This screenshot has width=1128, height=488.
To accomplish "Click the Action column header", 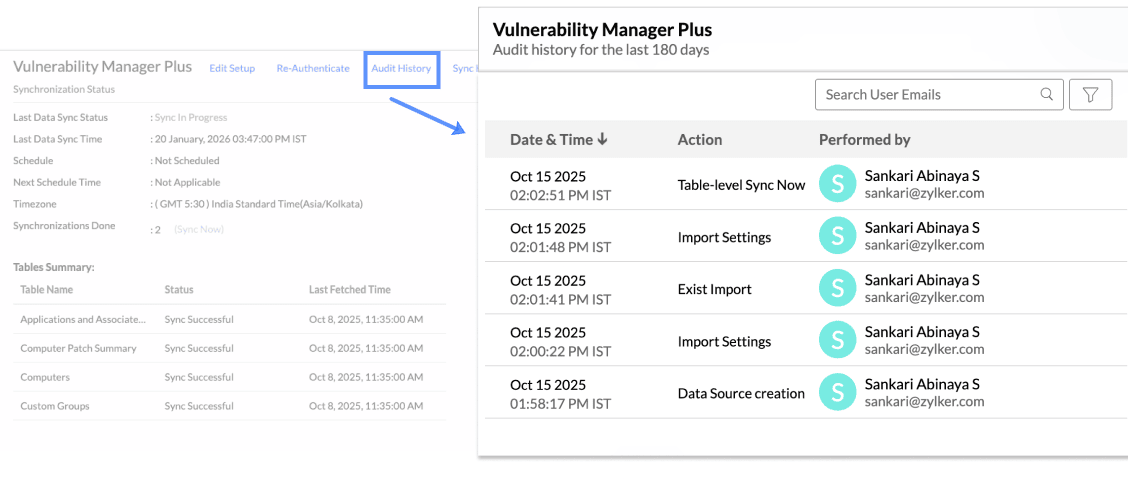I will tap(699, 140).
